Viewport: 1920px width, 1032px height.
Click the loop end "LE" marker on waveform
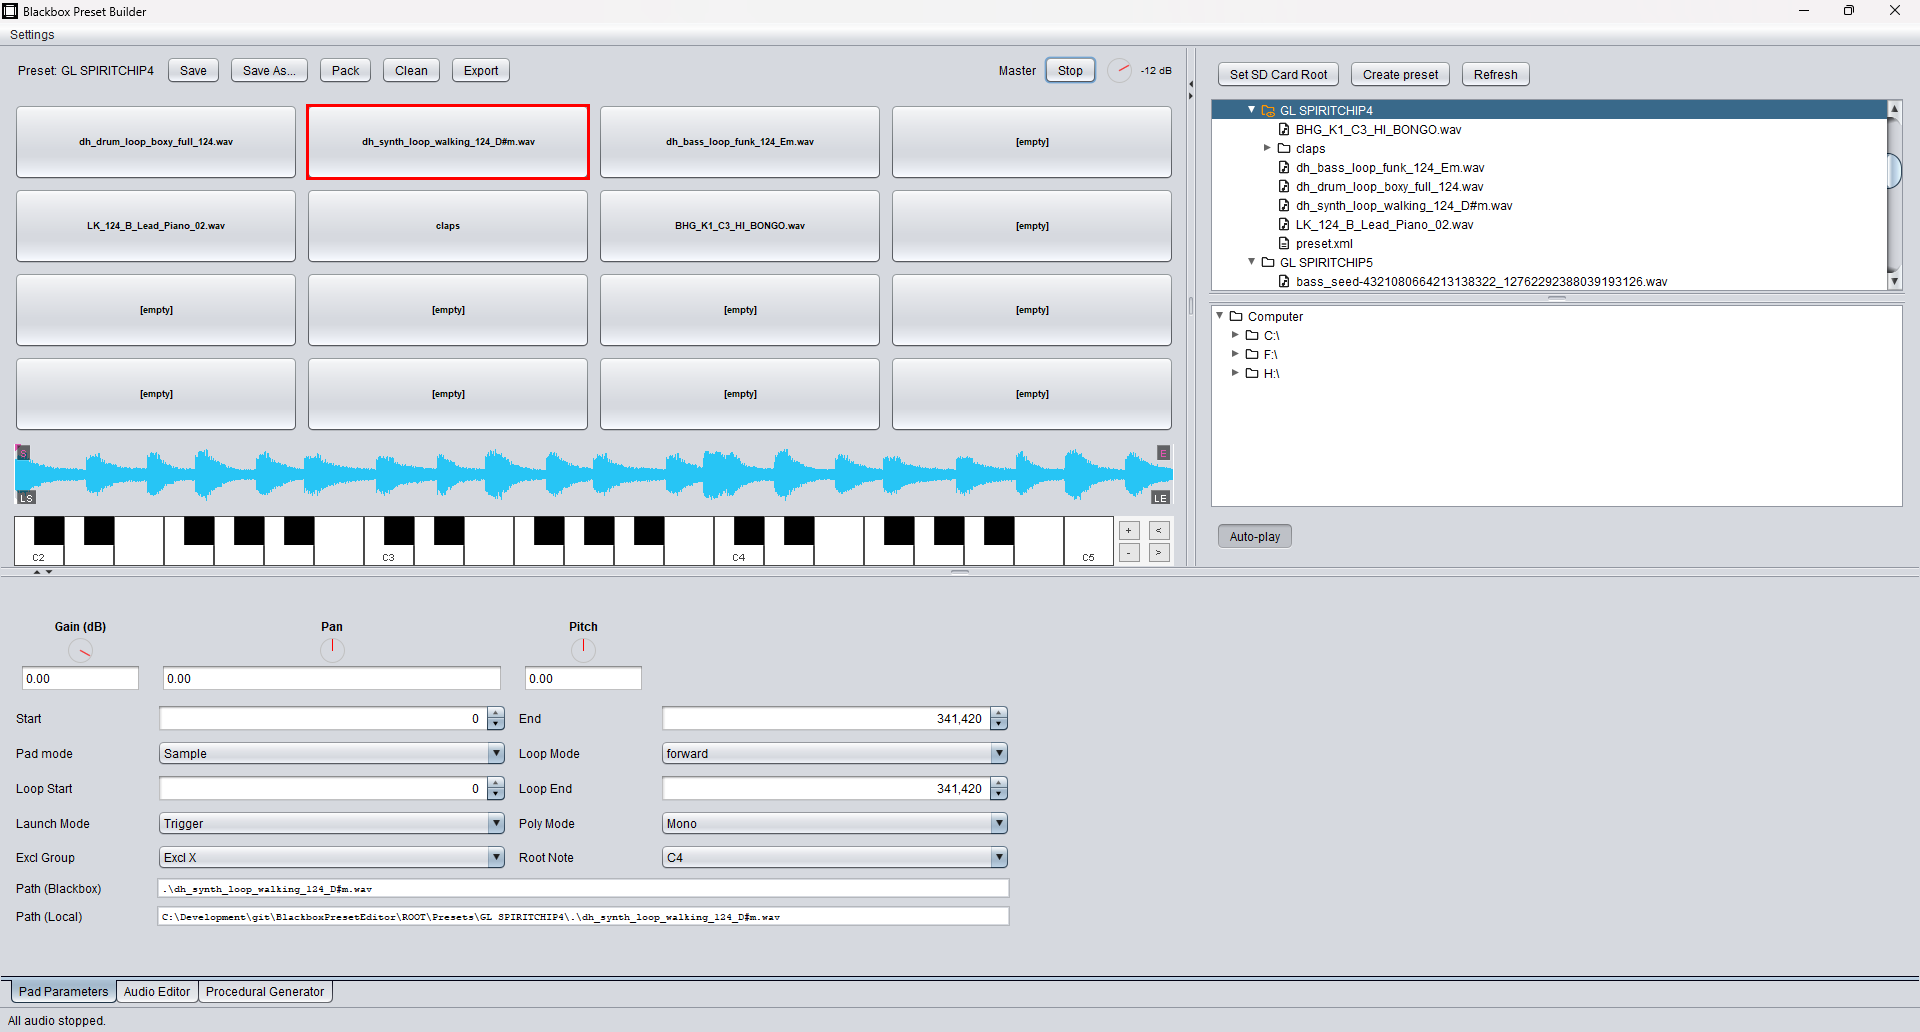click(1160, 497)
